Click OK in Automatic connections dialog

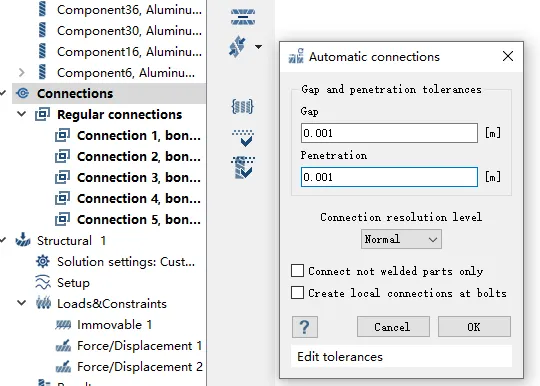coord(474,326)
